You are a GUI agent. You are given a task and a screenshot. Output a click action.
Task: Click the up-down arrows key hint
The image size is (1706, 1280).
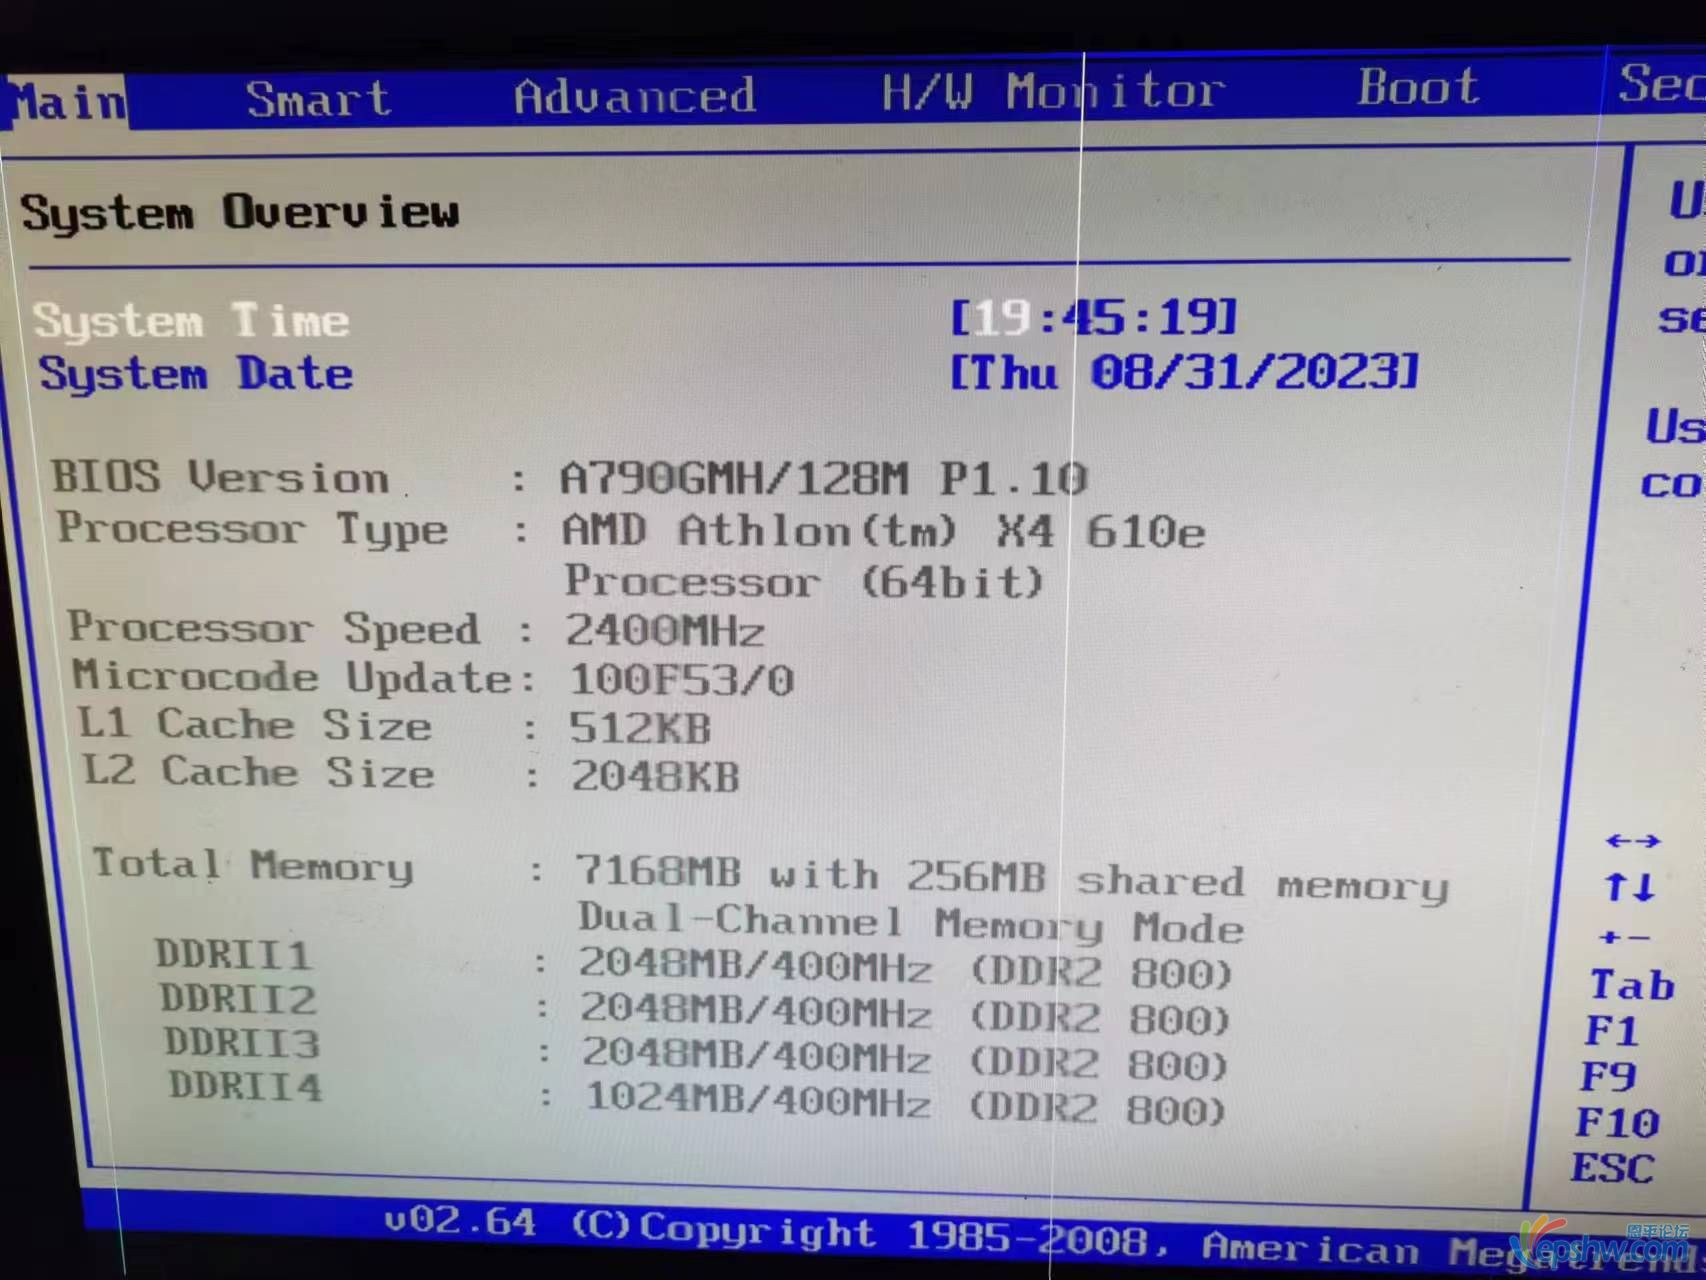[x=1629, y=887]
